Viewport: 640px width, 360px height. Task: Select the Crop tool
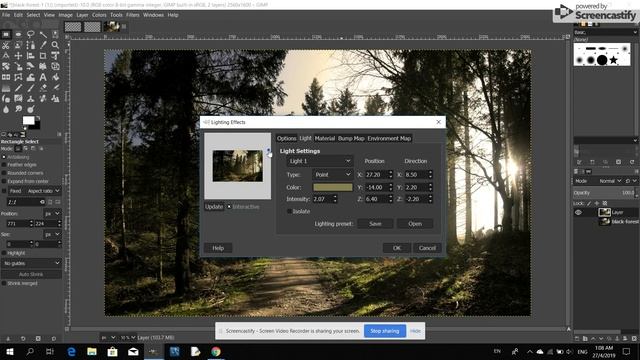[x=43, y=56]
